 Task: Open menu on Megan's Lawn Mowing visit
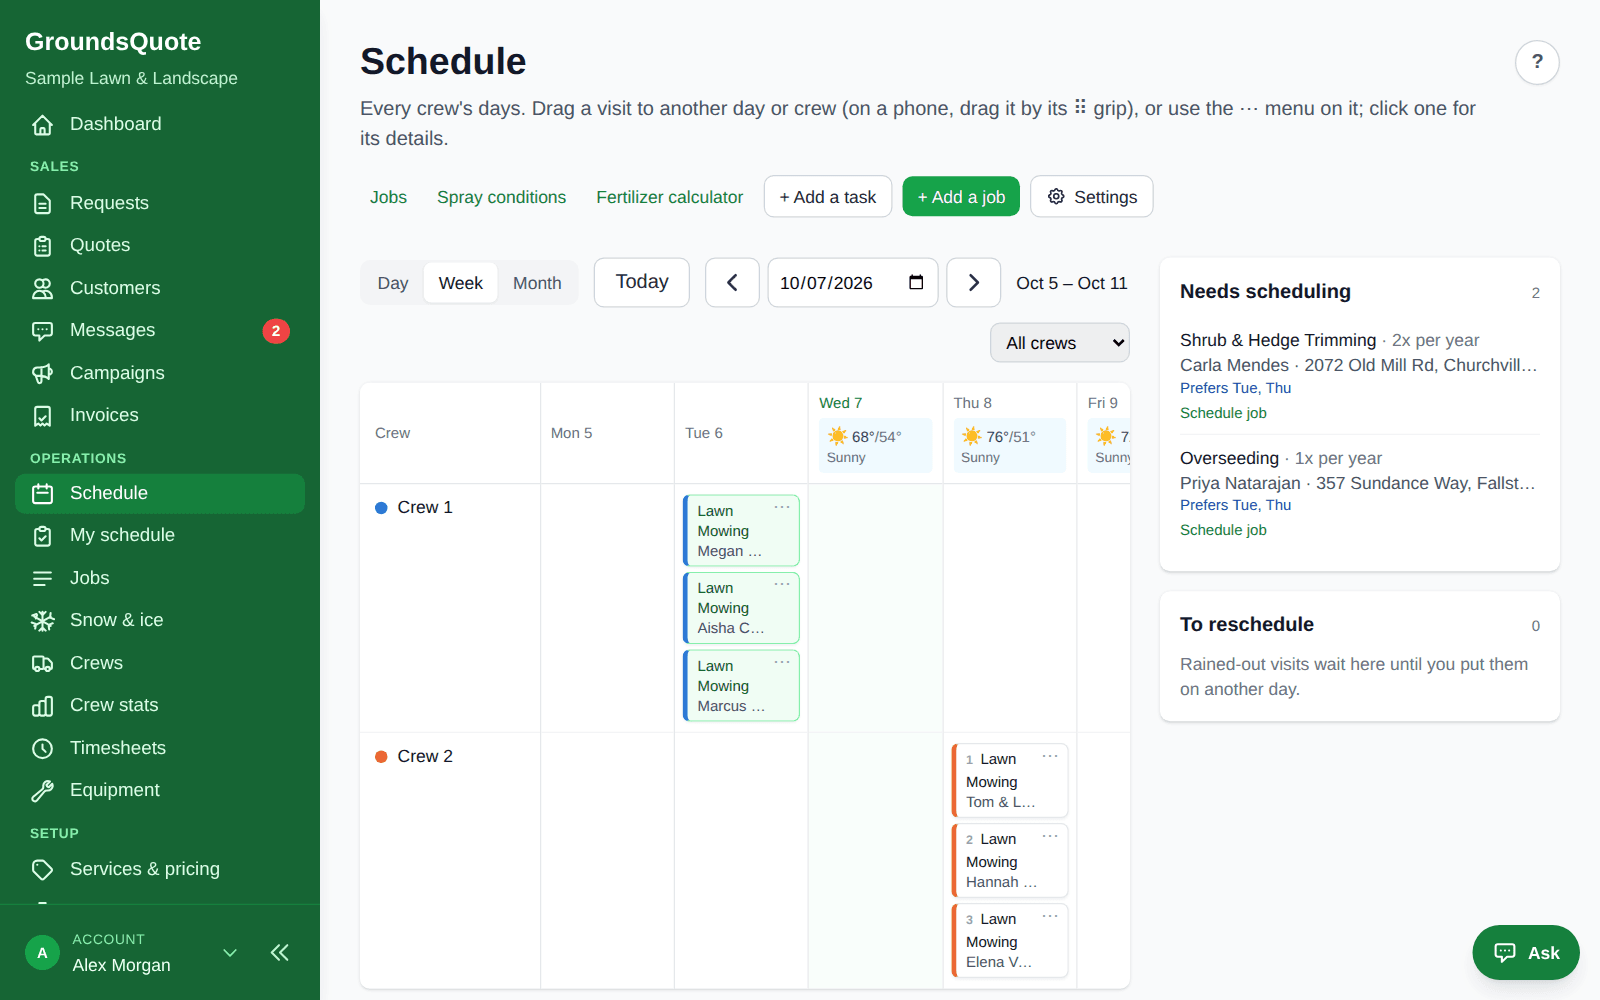(782, 507)
